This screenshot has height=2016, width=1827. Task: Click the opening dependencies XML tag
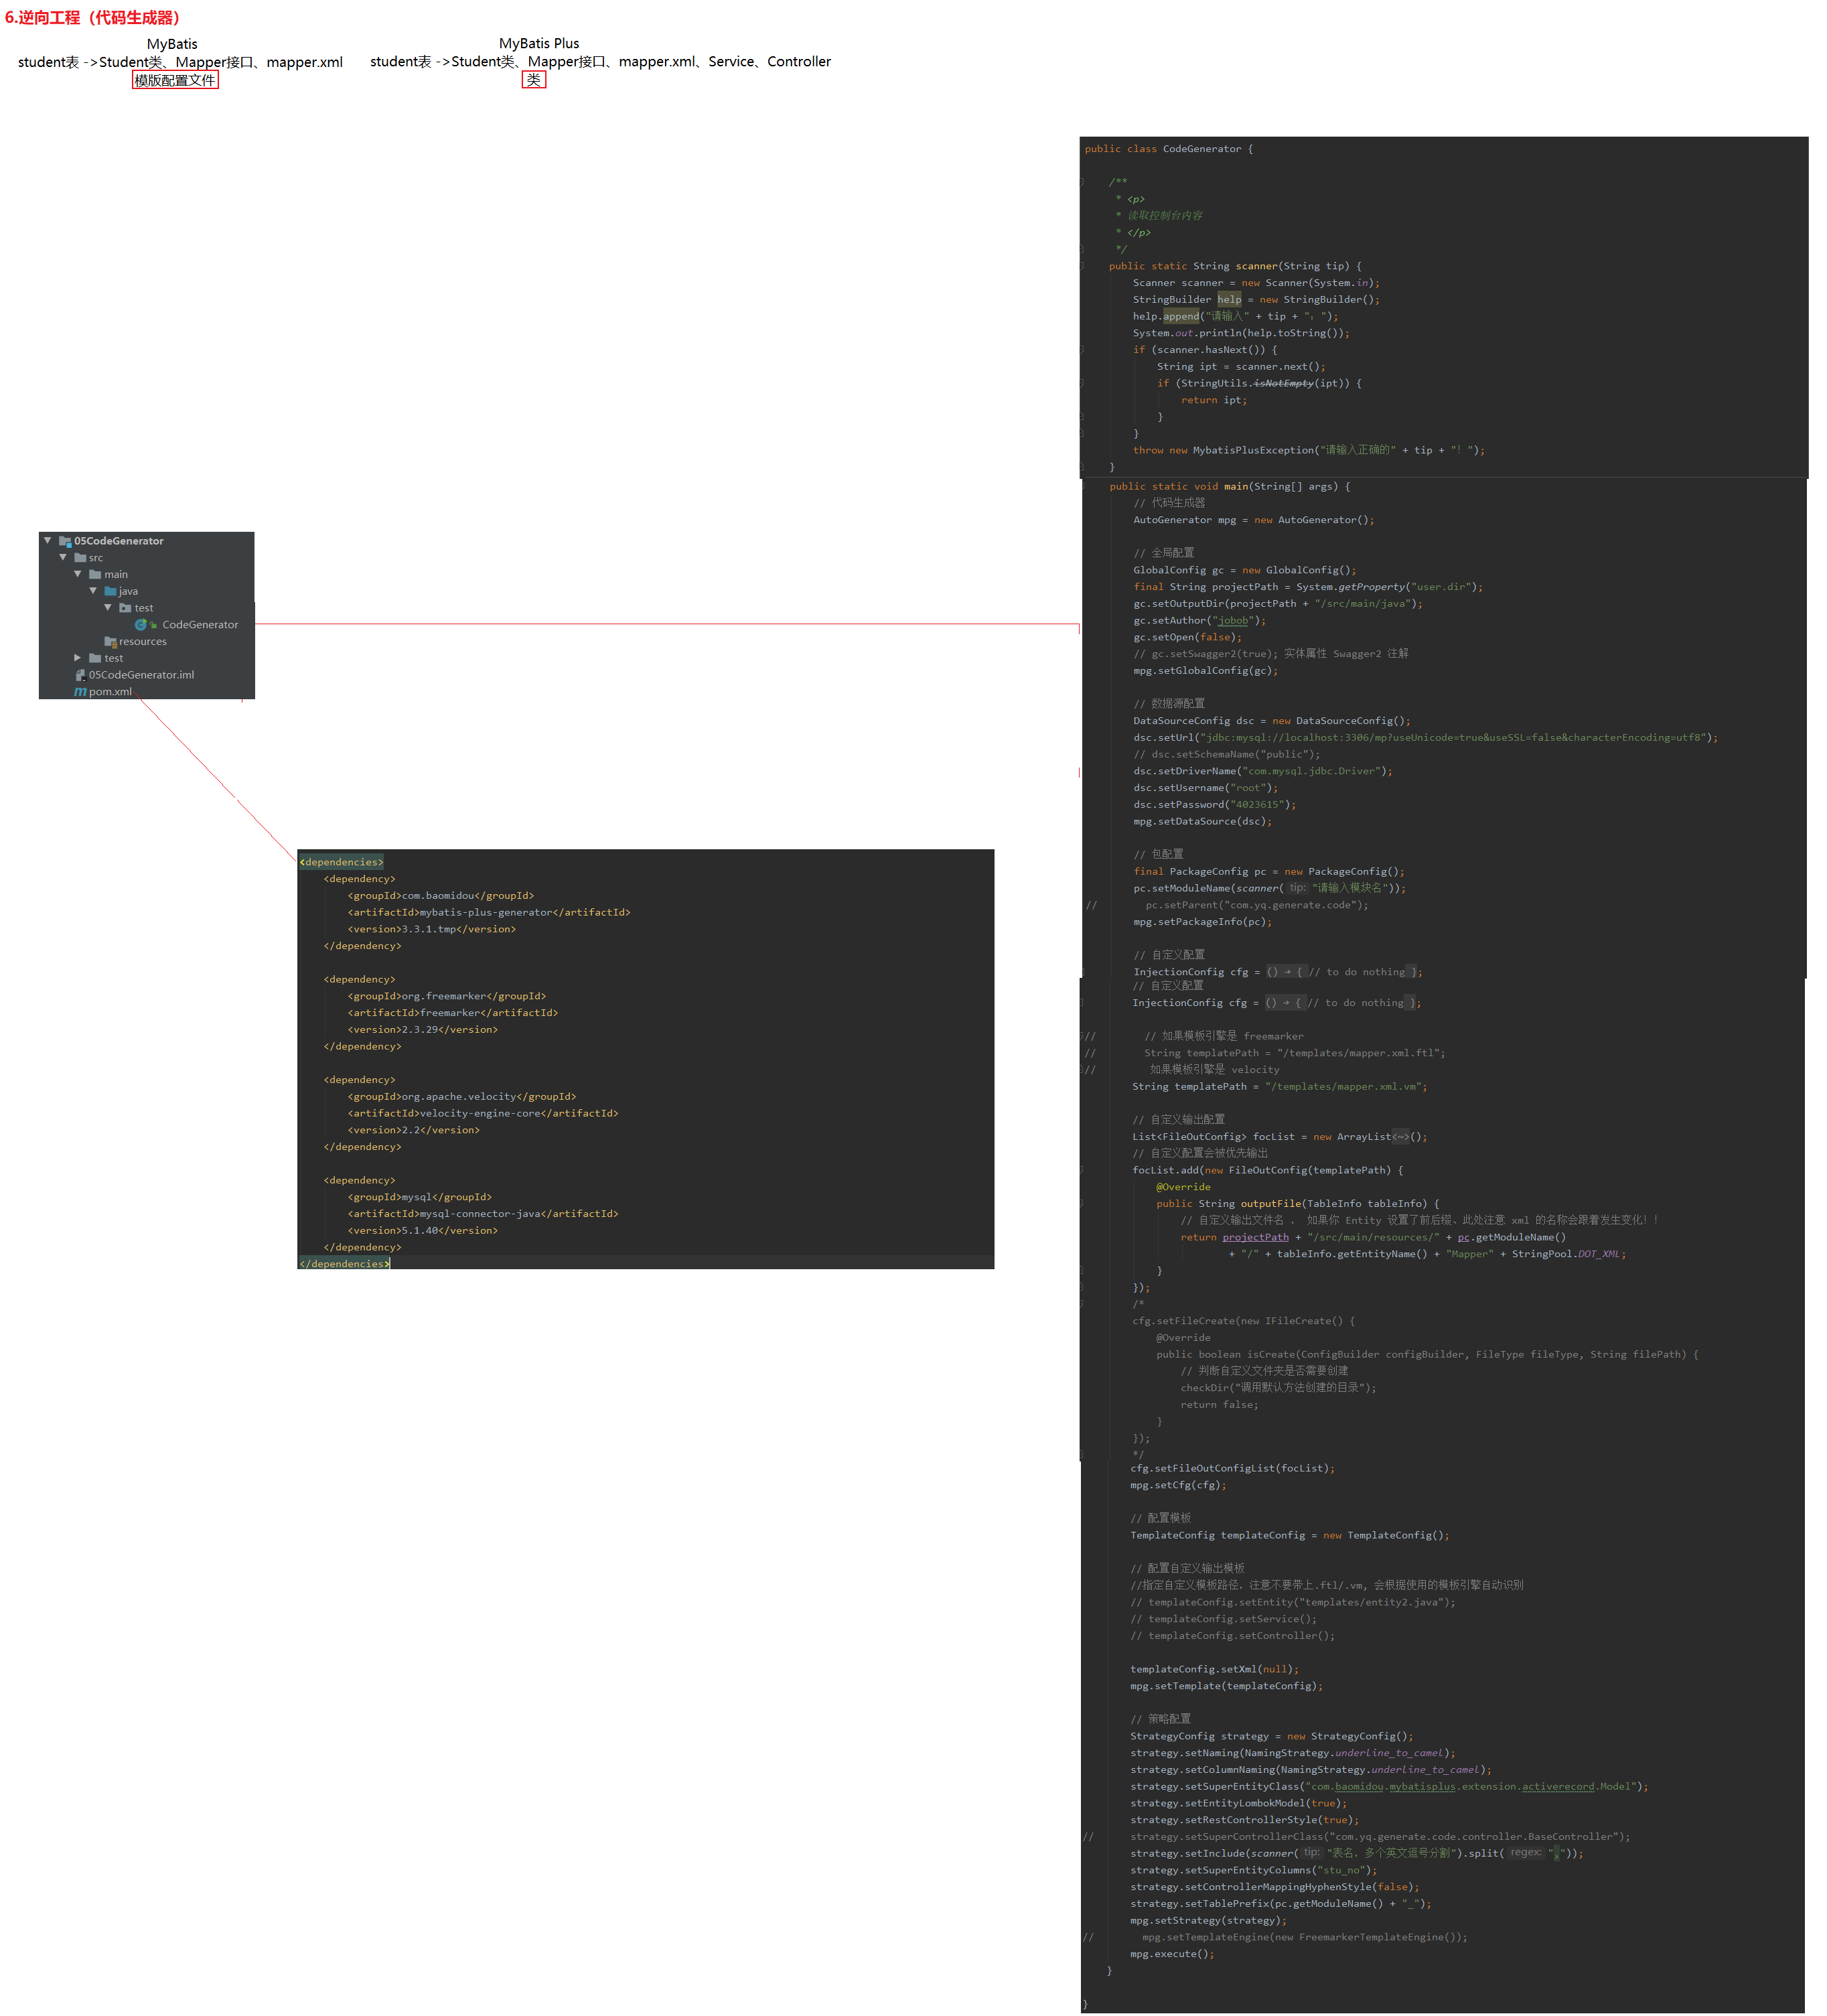pyautogui.click(x=341, y=862)
